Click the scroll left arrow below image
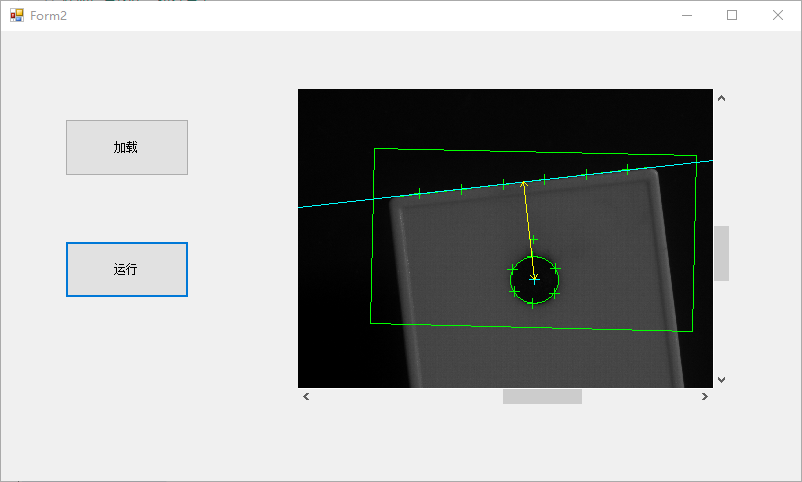Viewport: 802px width, 482px height. point(306,397)
